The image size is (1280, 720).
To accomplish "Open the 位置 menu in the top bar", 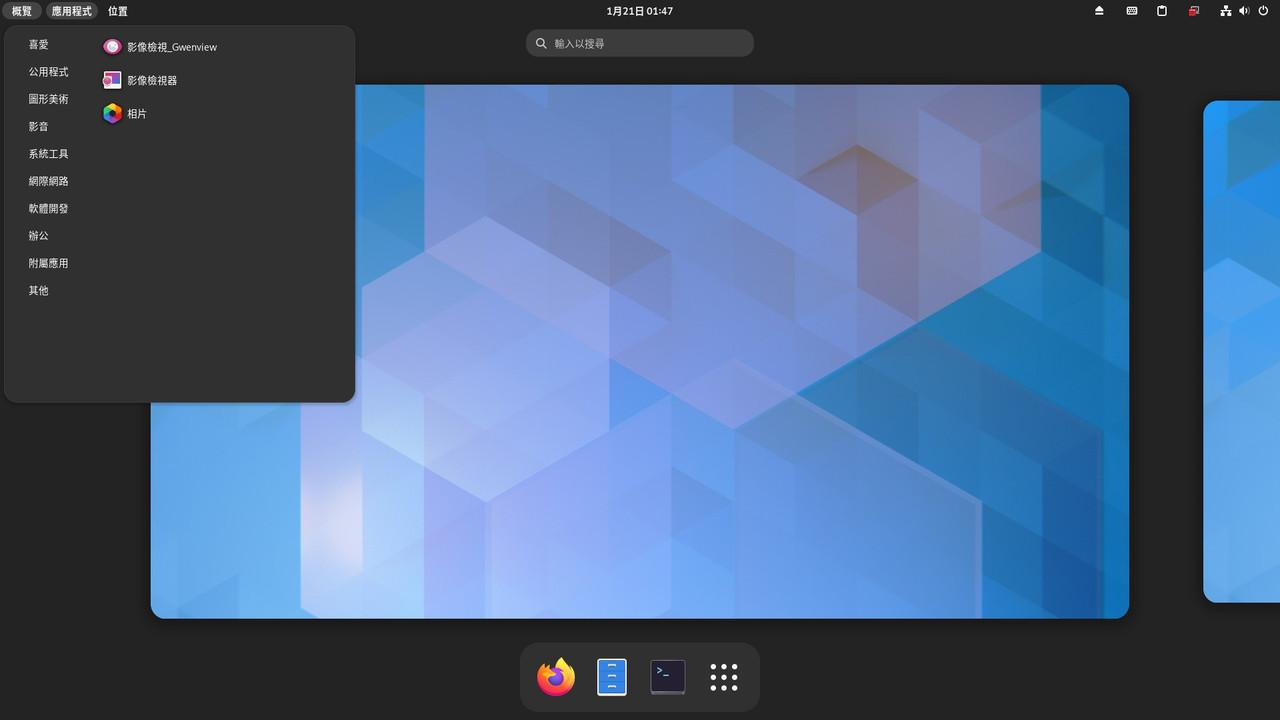I will pyautogui.click(x=117, y=11).
